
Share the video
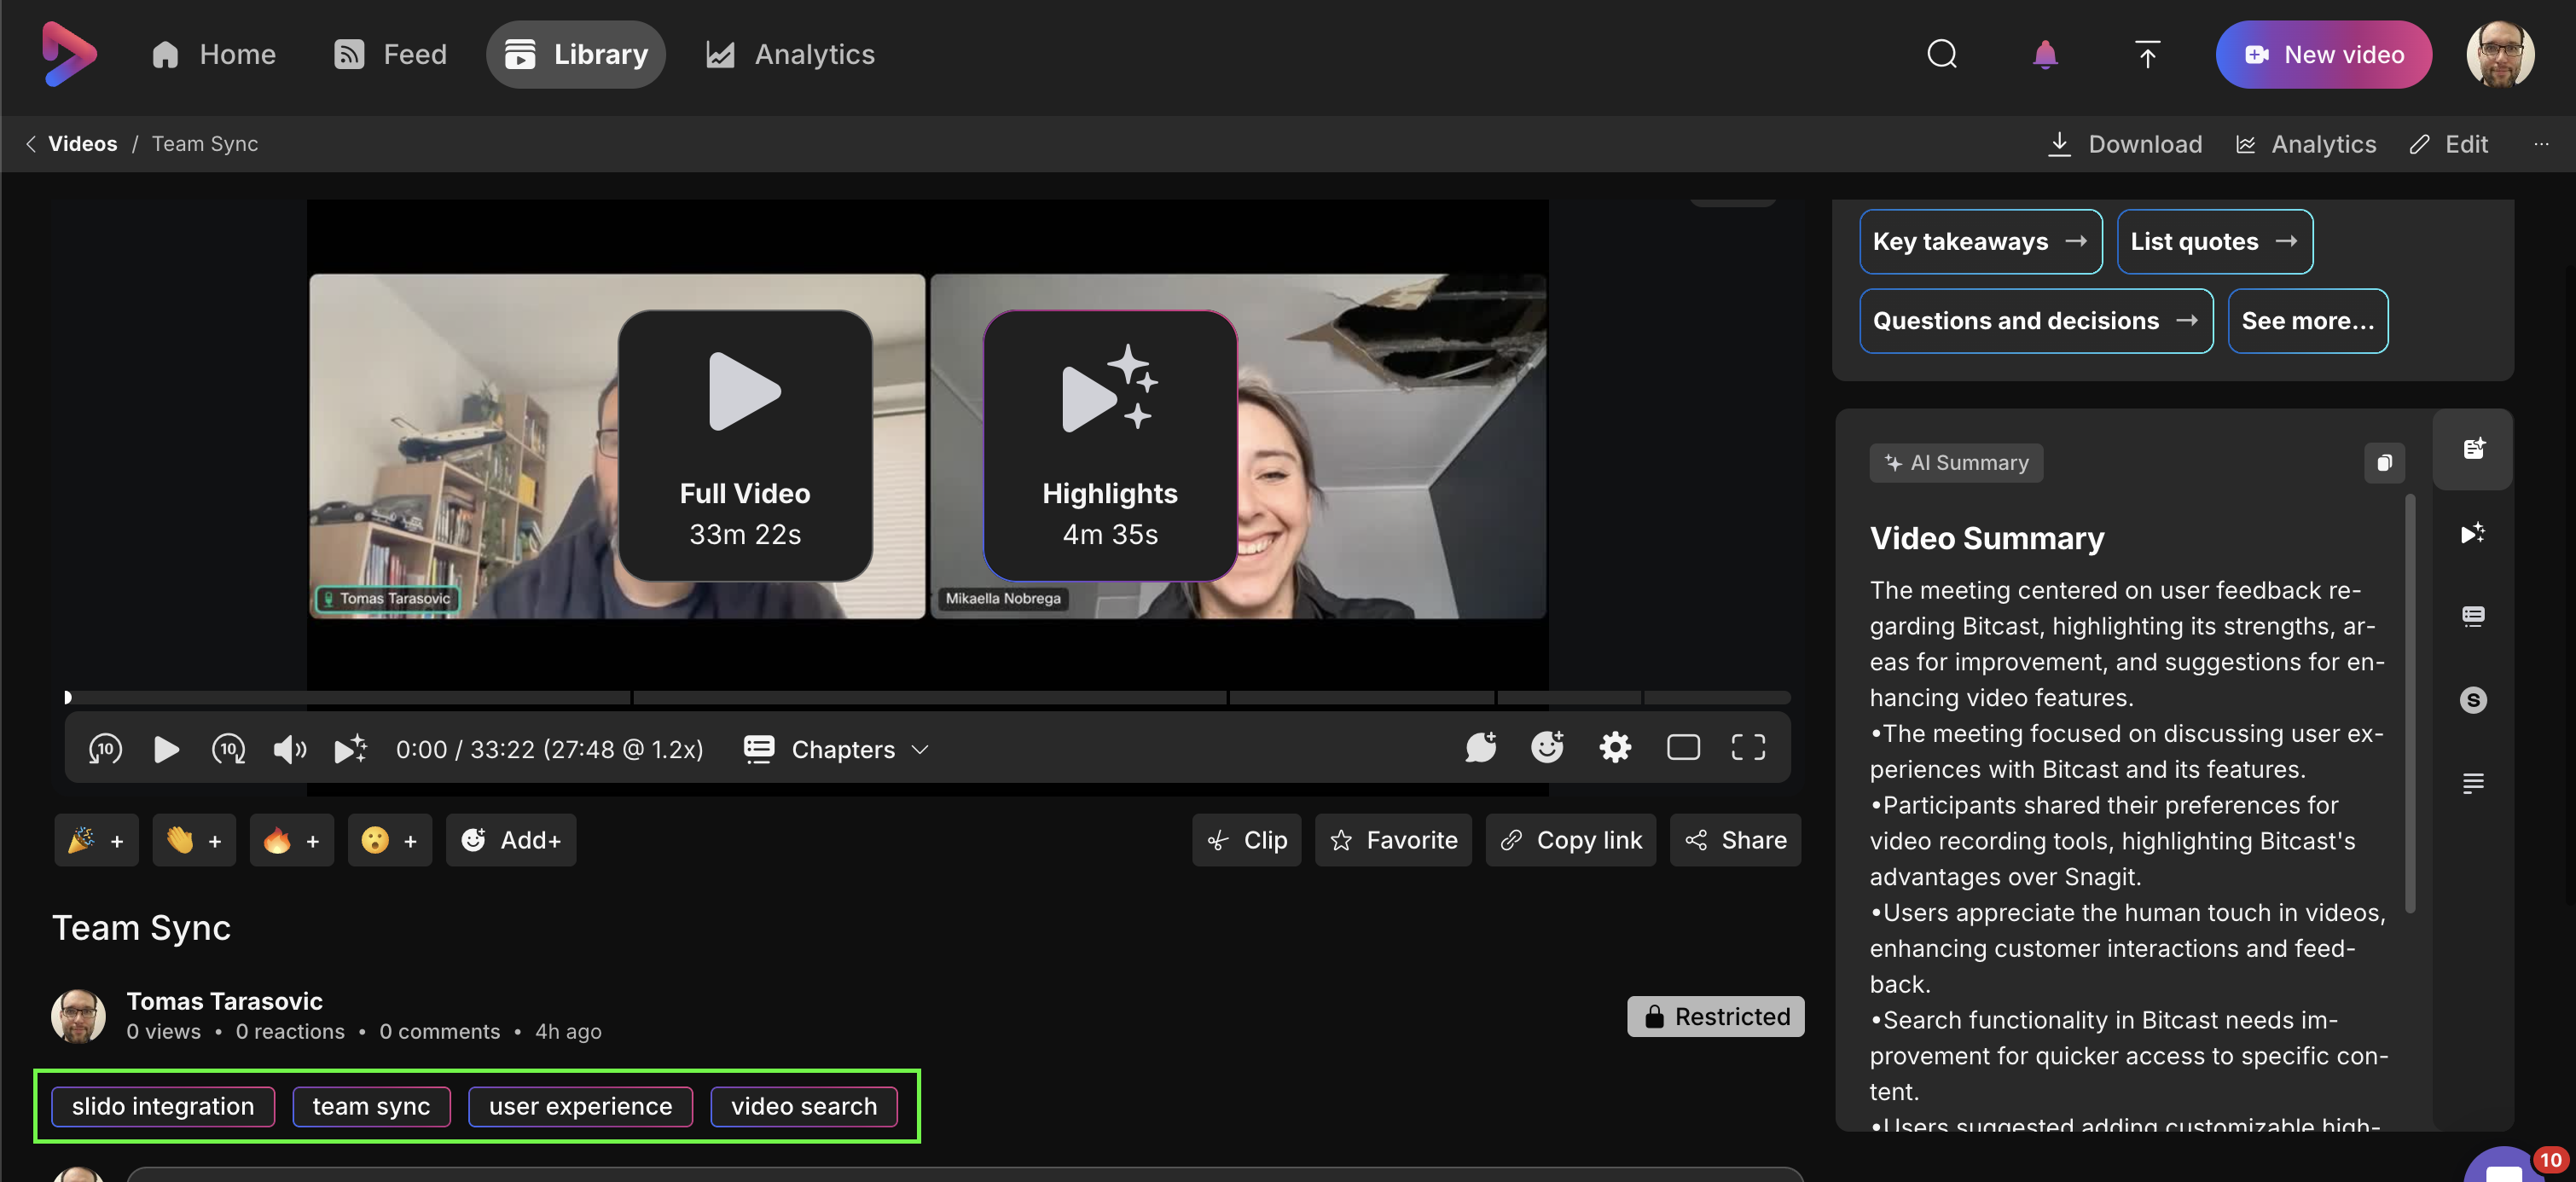click(x=1735, y=840)
